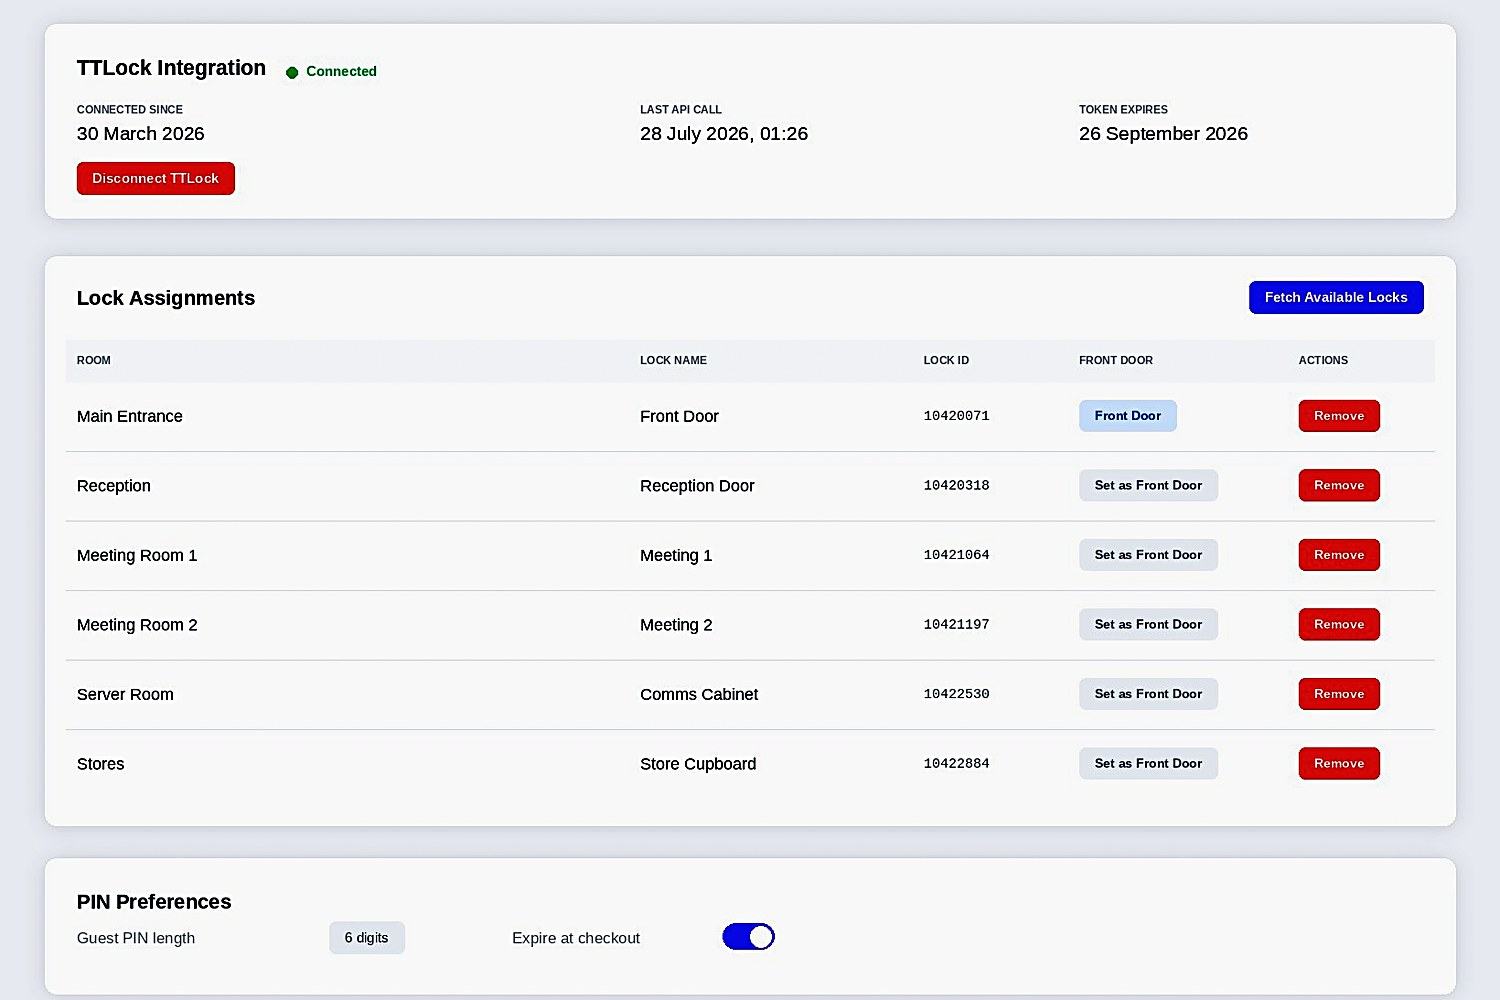1500x1000 pixels.
Task: Click the LAST API CALL label
Action: point(681,109)
